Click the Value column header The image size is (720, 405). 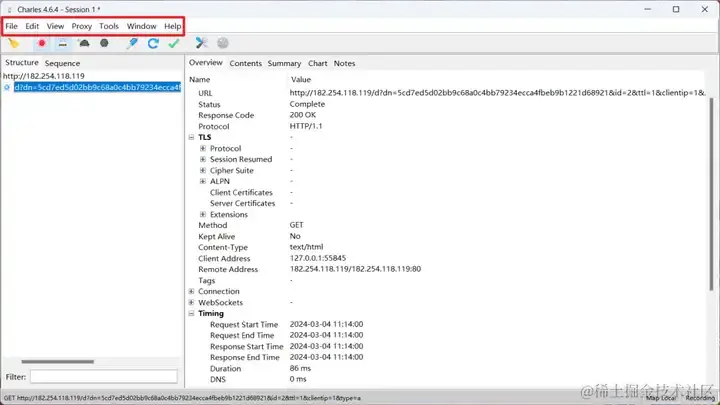[x=301, y=79]
